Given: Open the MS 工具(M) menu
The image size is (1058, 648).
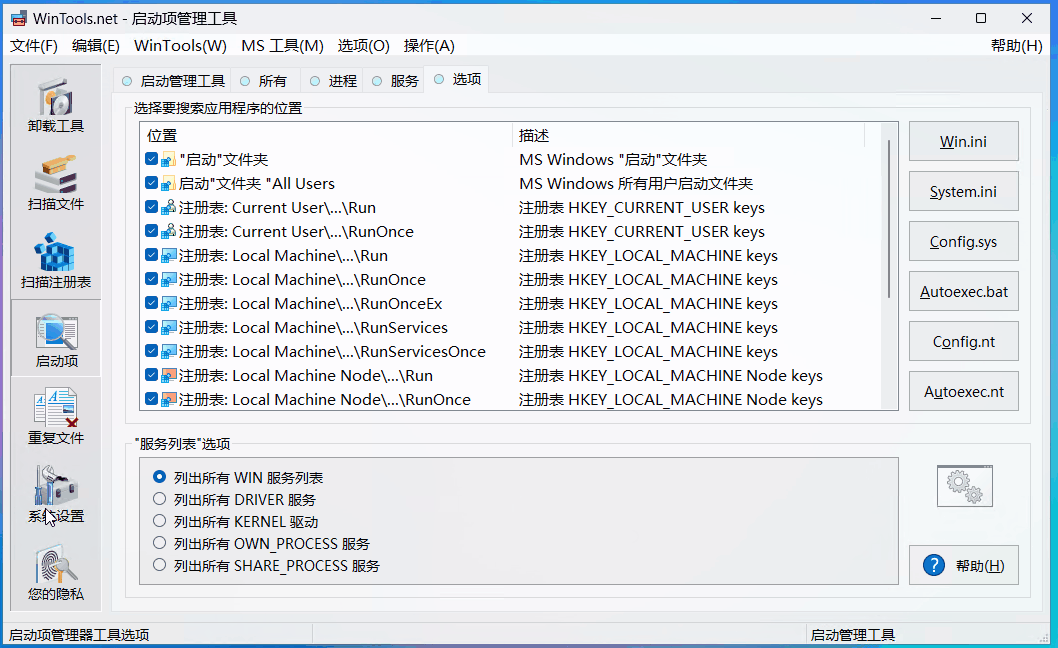Looking at the screenshot, I should click(x=282, y=46).
